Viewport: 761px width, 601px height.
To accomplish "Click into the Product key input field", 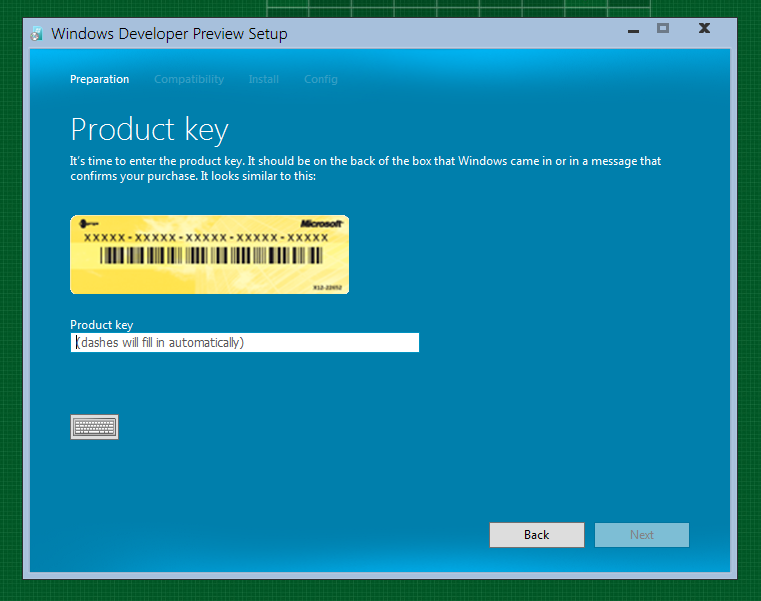I will pyautogui.click(x=245, y=342).
